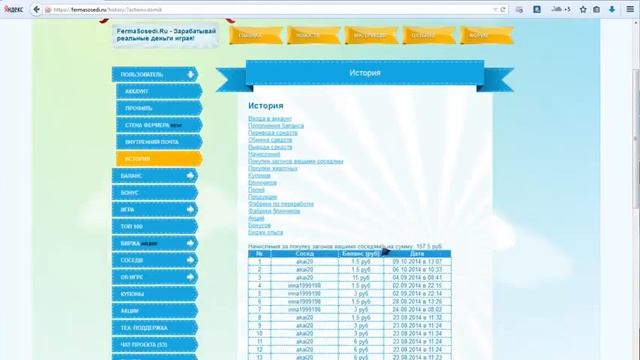This screenshot has height=360, width=640.
Task: Select the orange ИСТОРИЯ sidebar item
Action: point(159,159)
